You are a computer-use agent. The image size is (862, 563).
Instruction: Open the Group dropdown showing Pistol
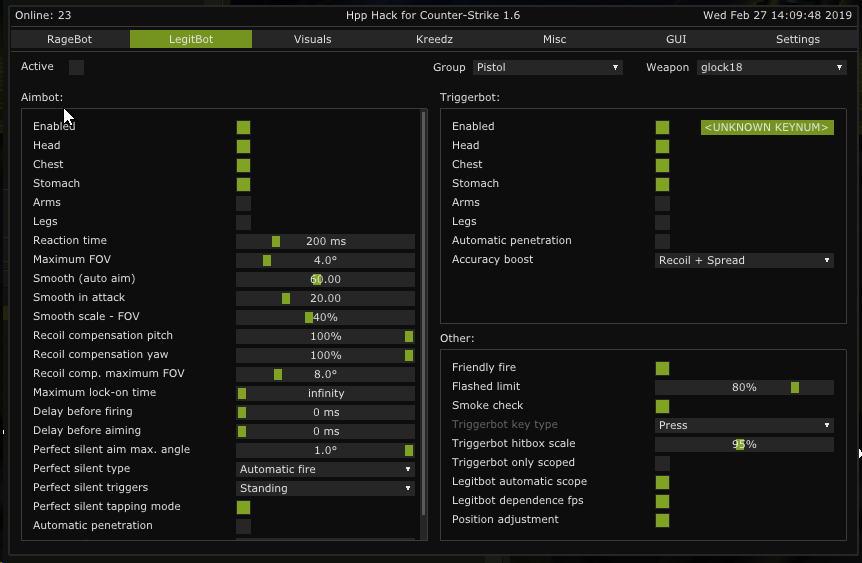(547, 68)
